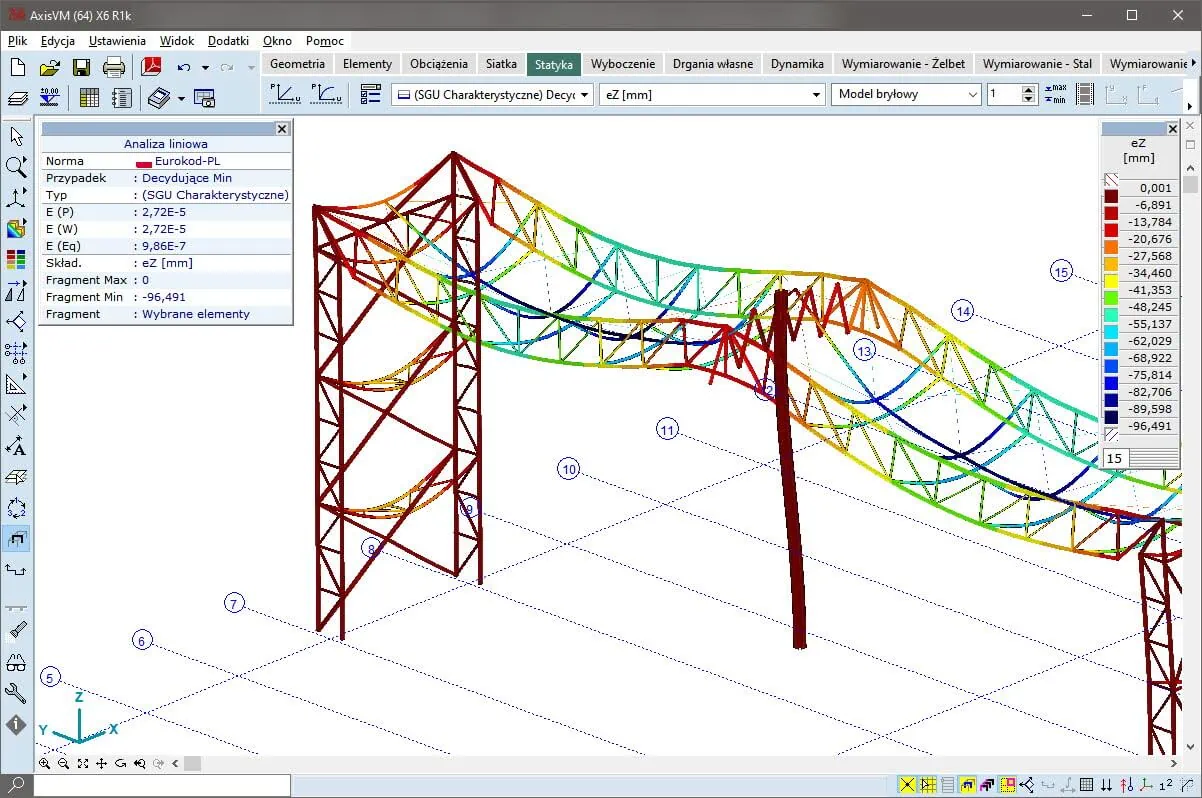This screenshot has width=1202, height=798.
Task: Export to PDF using the red PDF icon
Action: (151, 68)
